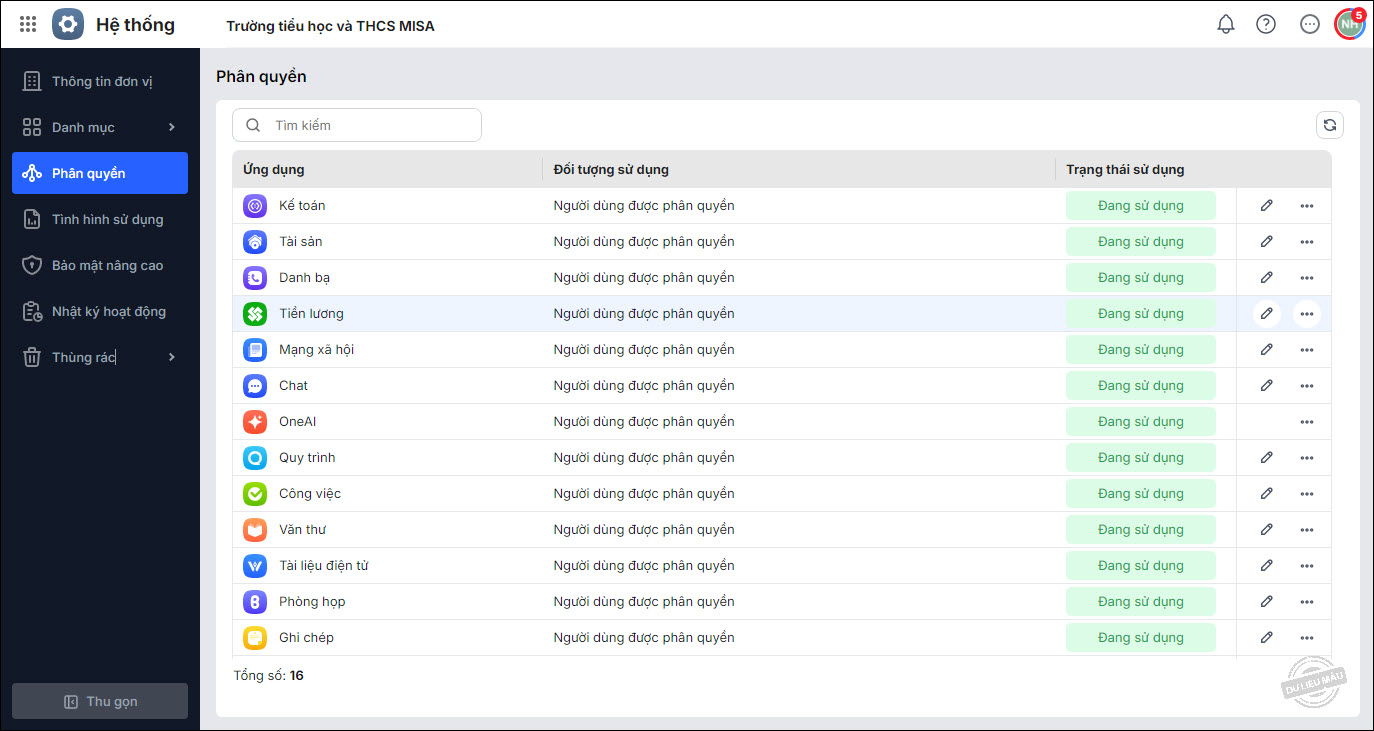Expand the Danh mục submenu arrow
This screenshot has height=731, width=1374.
(x=172, y=127)
